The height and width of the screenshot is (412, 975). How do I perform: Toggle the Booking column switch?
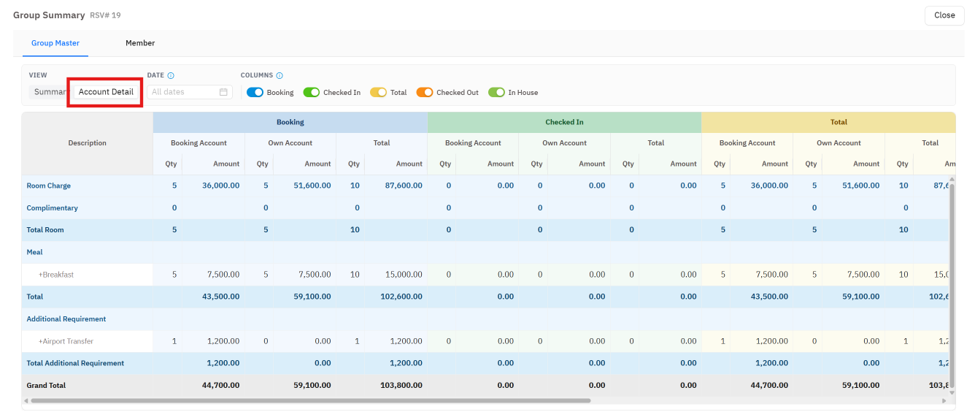(x=255, y=92)
